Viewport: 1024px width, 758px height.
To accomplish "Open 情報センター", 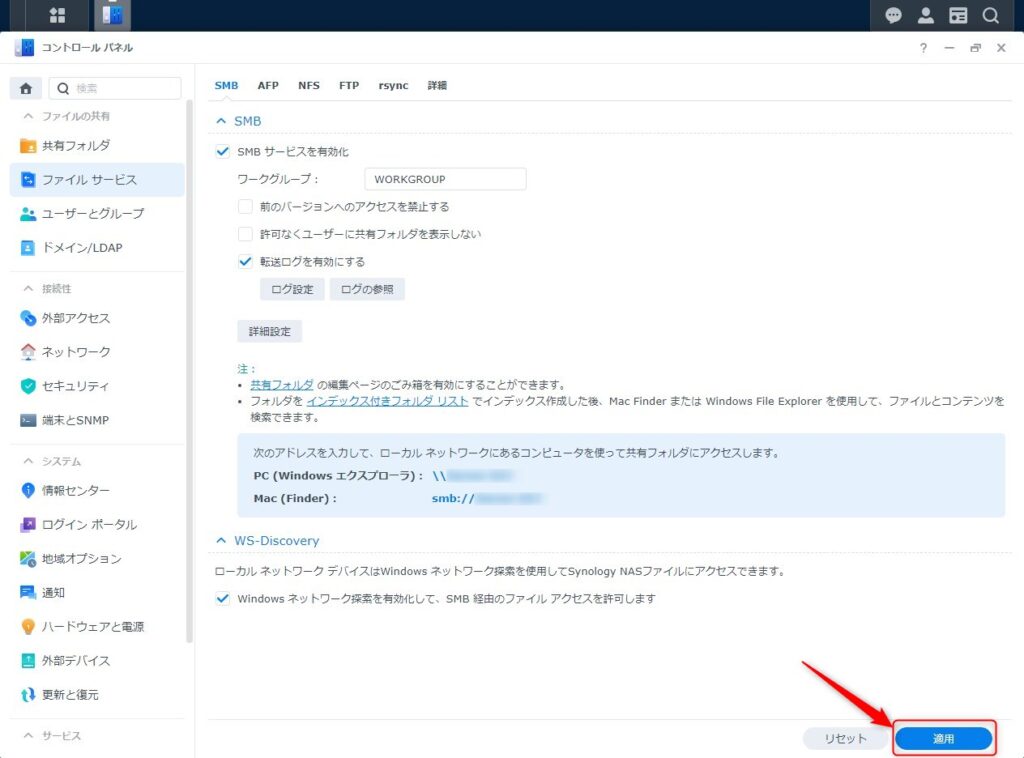I will (x=97, y=490).
